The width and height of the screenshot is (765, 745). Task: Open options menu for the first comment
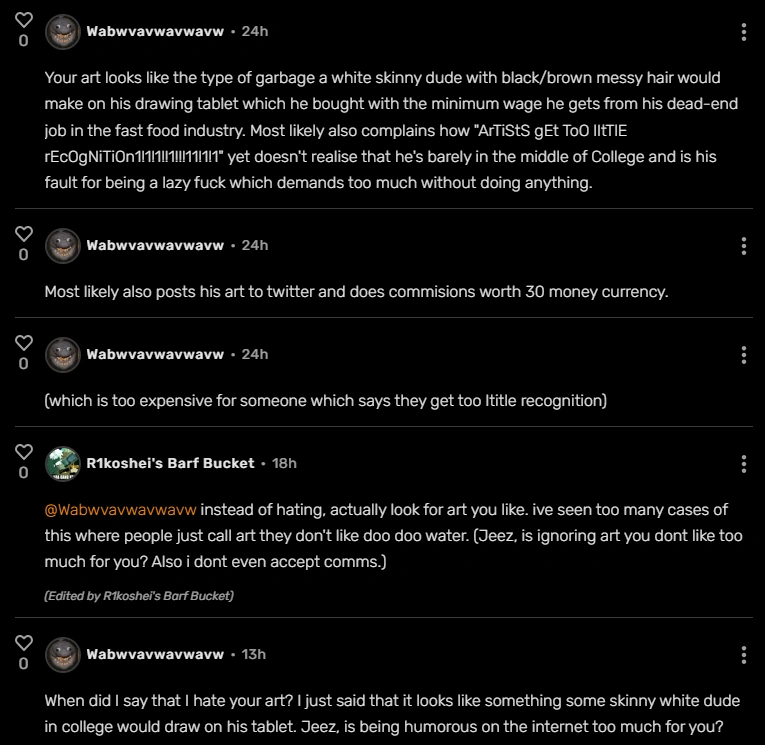click(744, 32)
